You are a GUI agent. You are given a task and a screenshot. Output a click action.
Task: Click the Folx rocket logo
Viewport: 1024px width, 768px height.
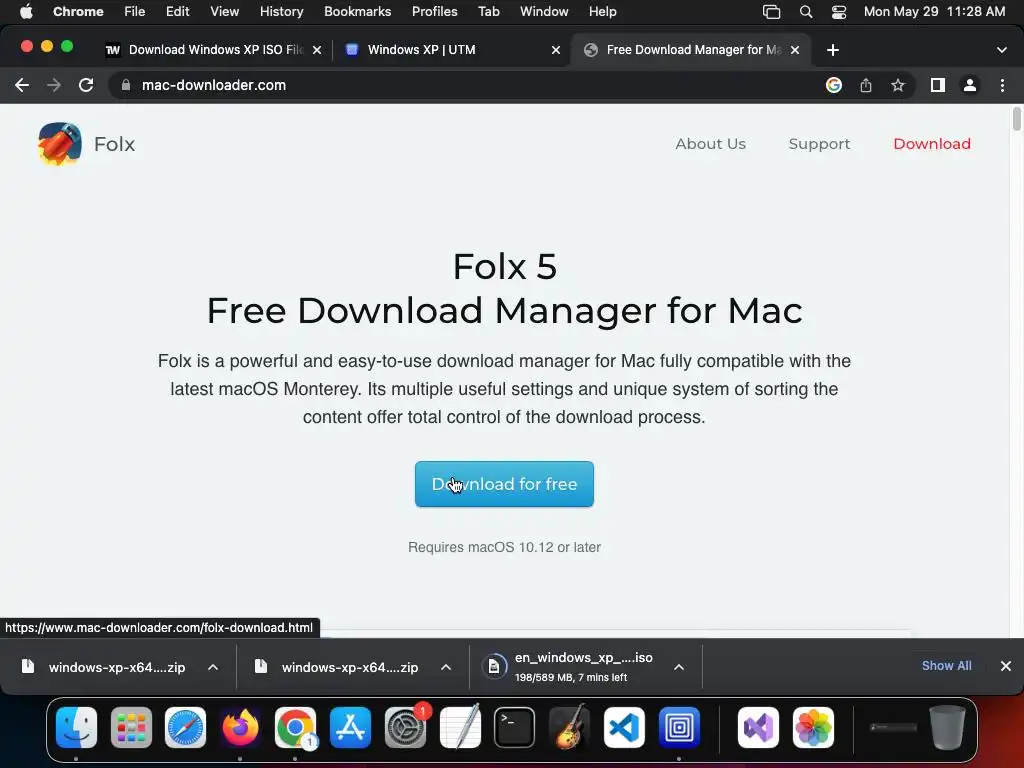[x=59, y=144]
